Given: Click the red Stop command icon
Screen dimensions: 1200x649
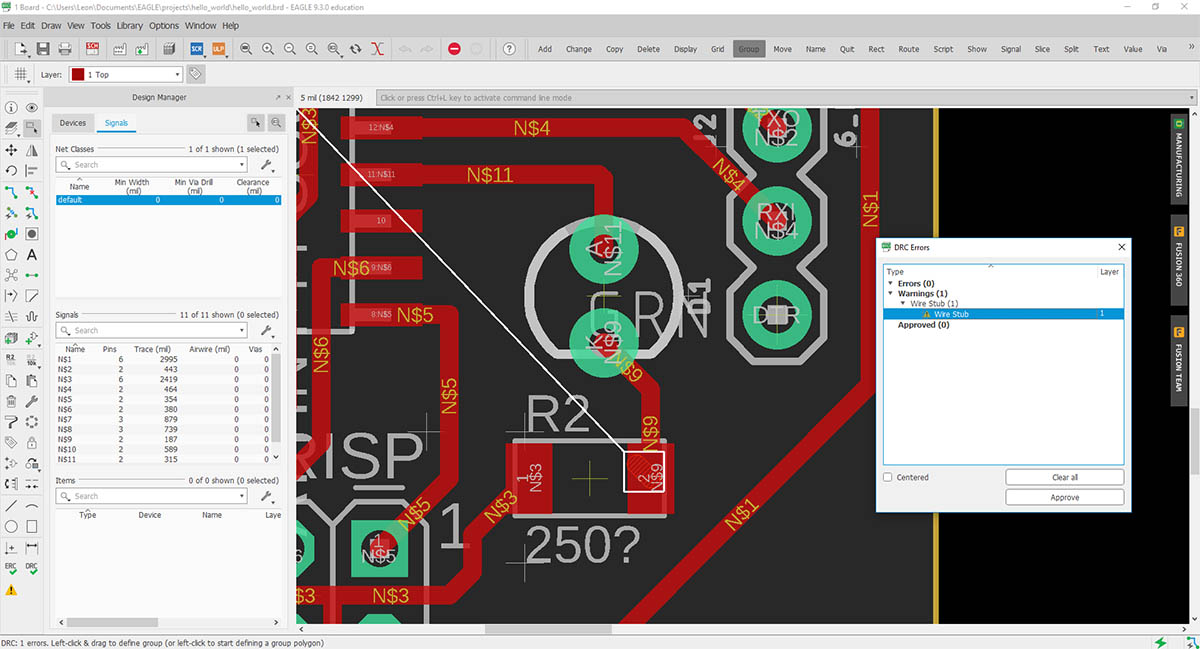Looking at the screenshot, I should coord(454,49).
